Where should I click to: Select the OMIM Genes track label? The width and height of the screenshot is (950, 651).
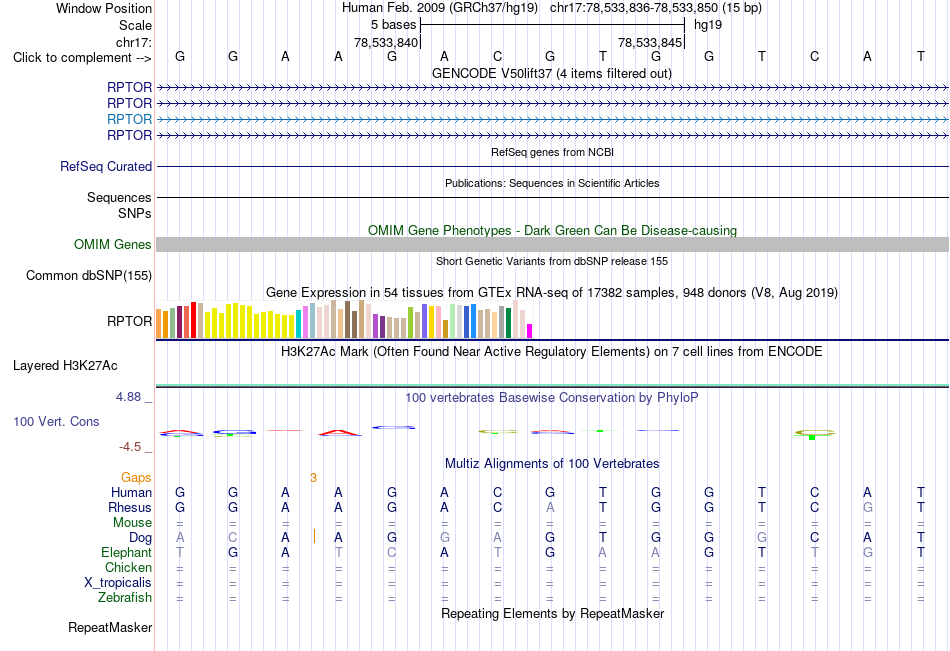[x=113, y=244]
